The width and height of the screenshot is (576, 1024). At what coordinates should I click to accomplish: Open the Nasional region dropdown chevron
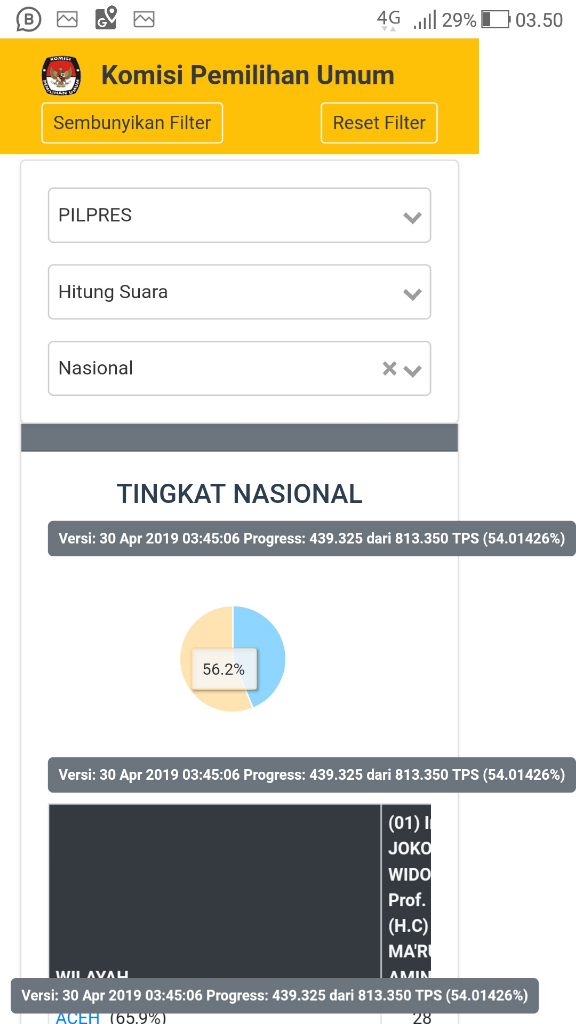(x=413, y=368)
